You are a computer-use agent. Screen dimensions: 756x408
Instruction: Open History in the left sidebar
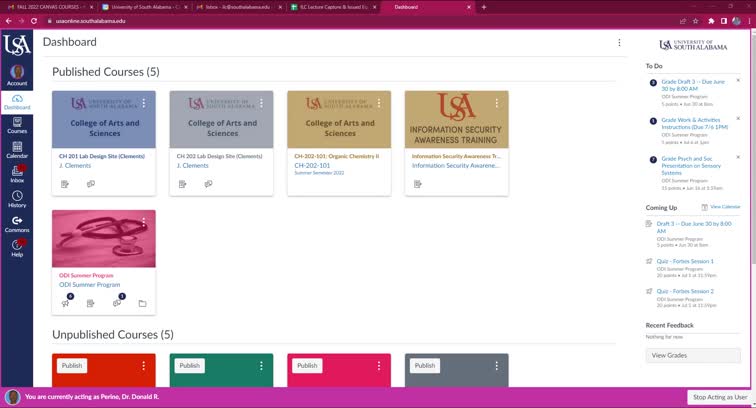coord(16,199)
